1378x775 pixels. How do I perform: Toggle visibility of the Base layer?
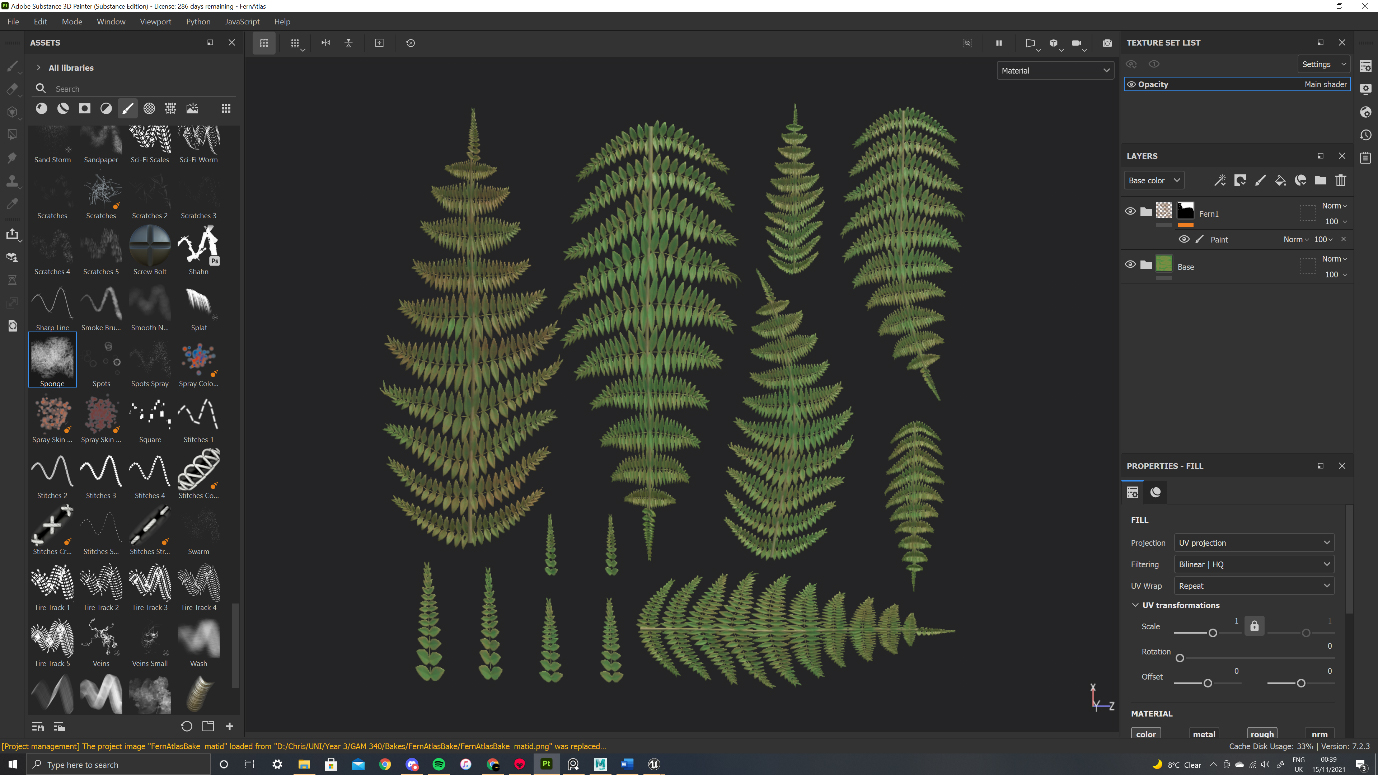click(x=1130, y=265)
